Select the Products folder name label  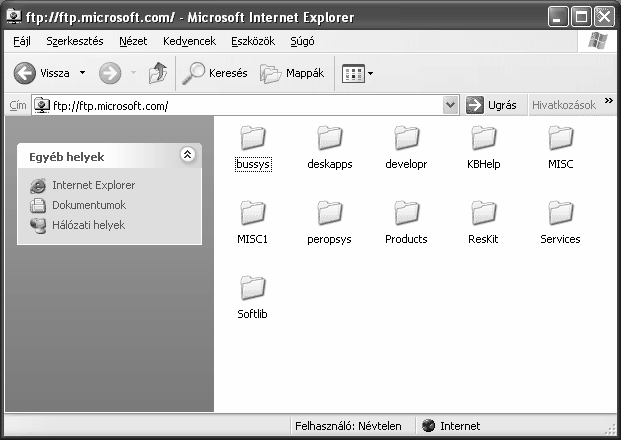(x=406, y=239)
